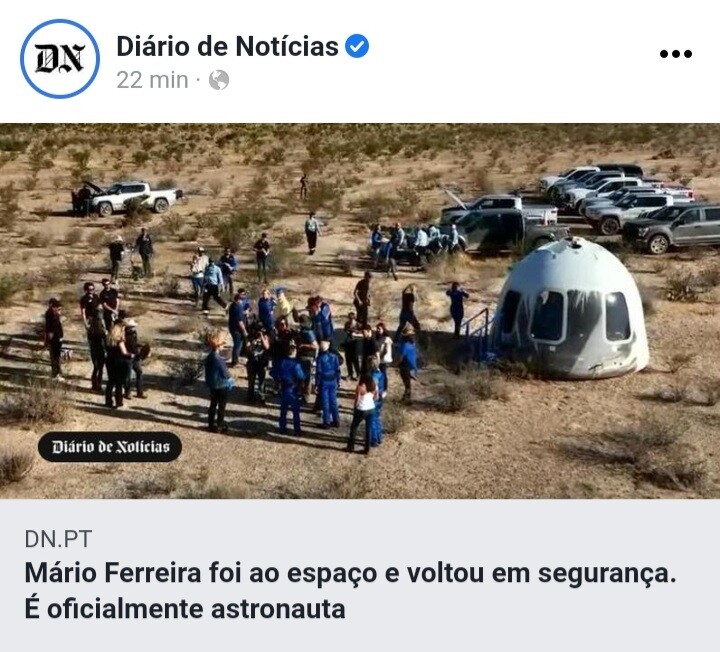Click the blue stairs beside the capsule
This screenshot has height=652, width=720.
[479, 335]
